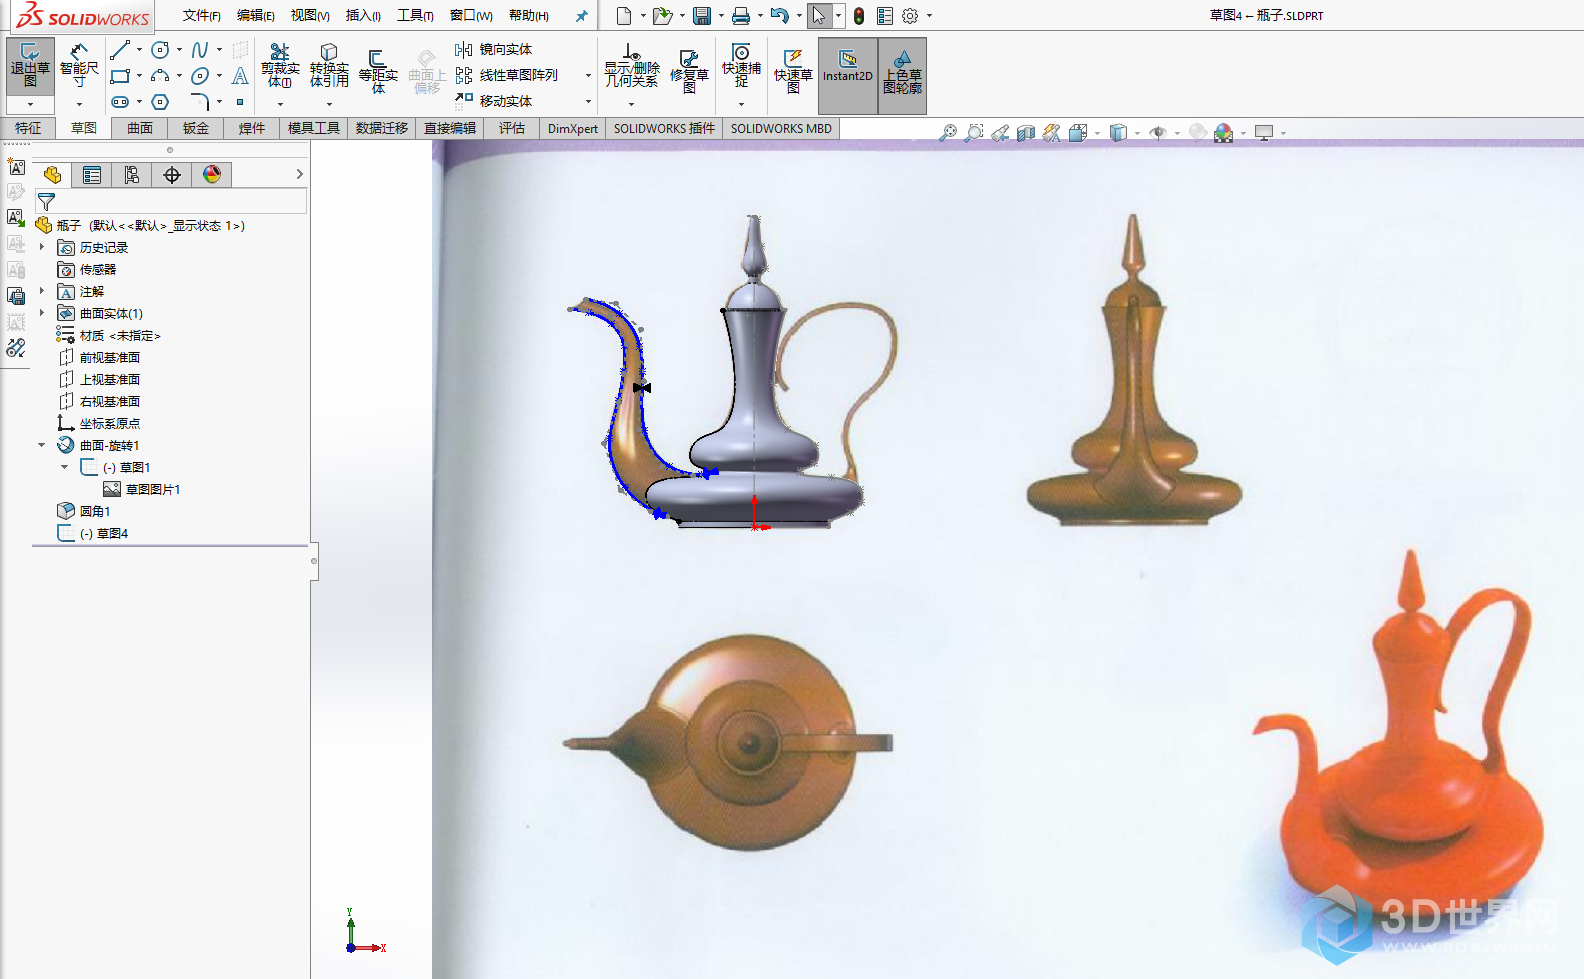Click the rebuild traffic light icon
1584x979 pixels.
pyautogui.click(x=858, y=16)
